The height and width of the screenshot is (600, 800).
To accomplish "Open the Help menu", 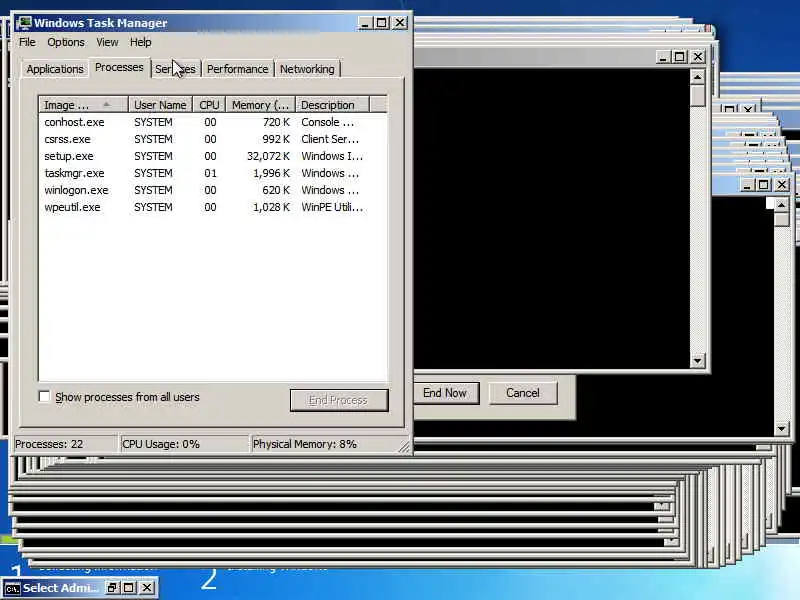I will tap(140, 42).
